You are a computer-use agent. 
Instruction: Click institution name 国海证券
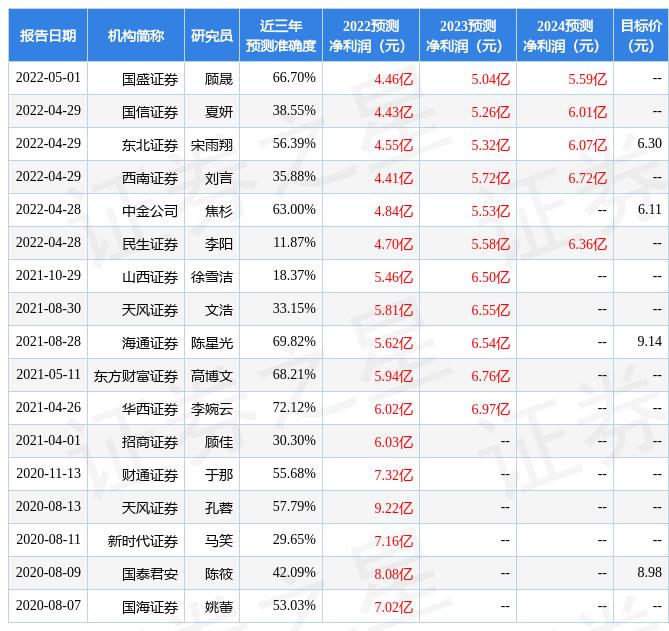[150, 607]
